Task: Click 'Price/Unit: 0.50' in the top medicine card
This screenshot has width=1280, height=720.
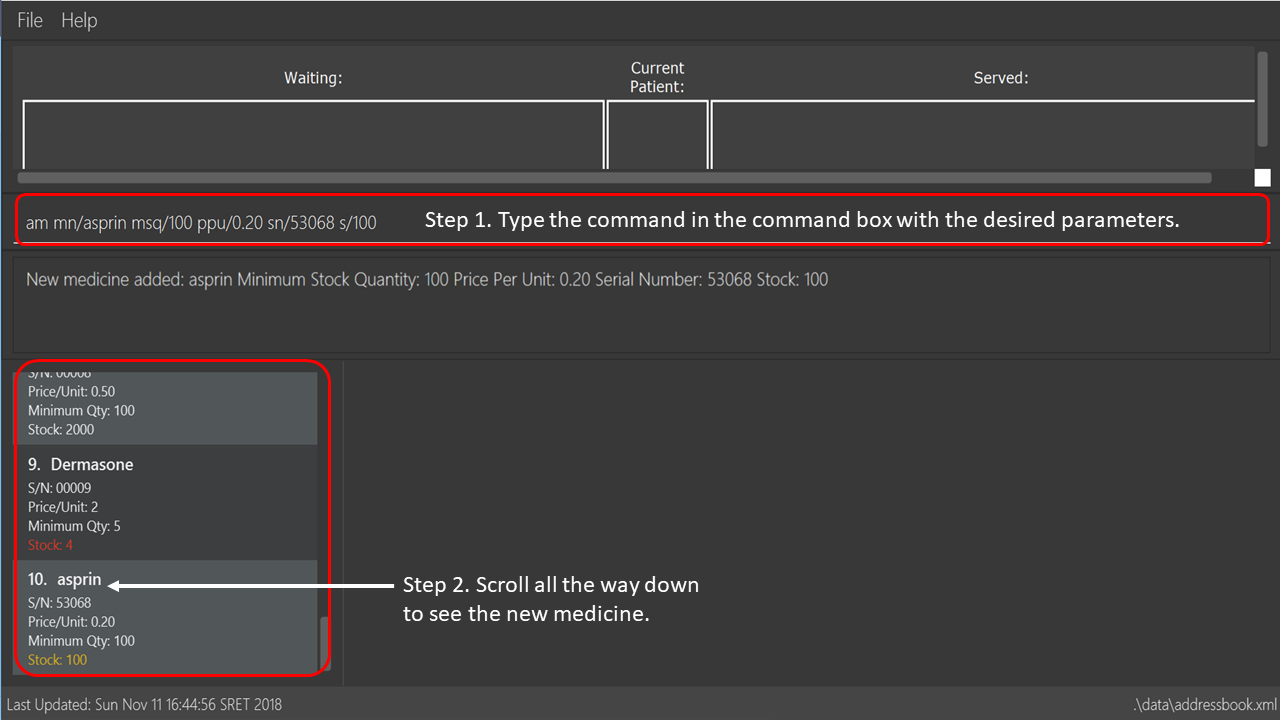Action: click(71, 391)
